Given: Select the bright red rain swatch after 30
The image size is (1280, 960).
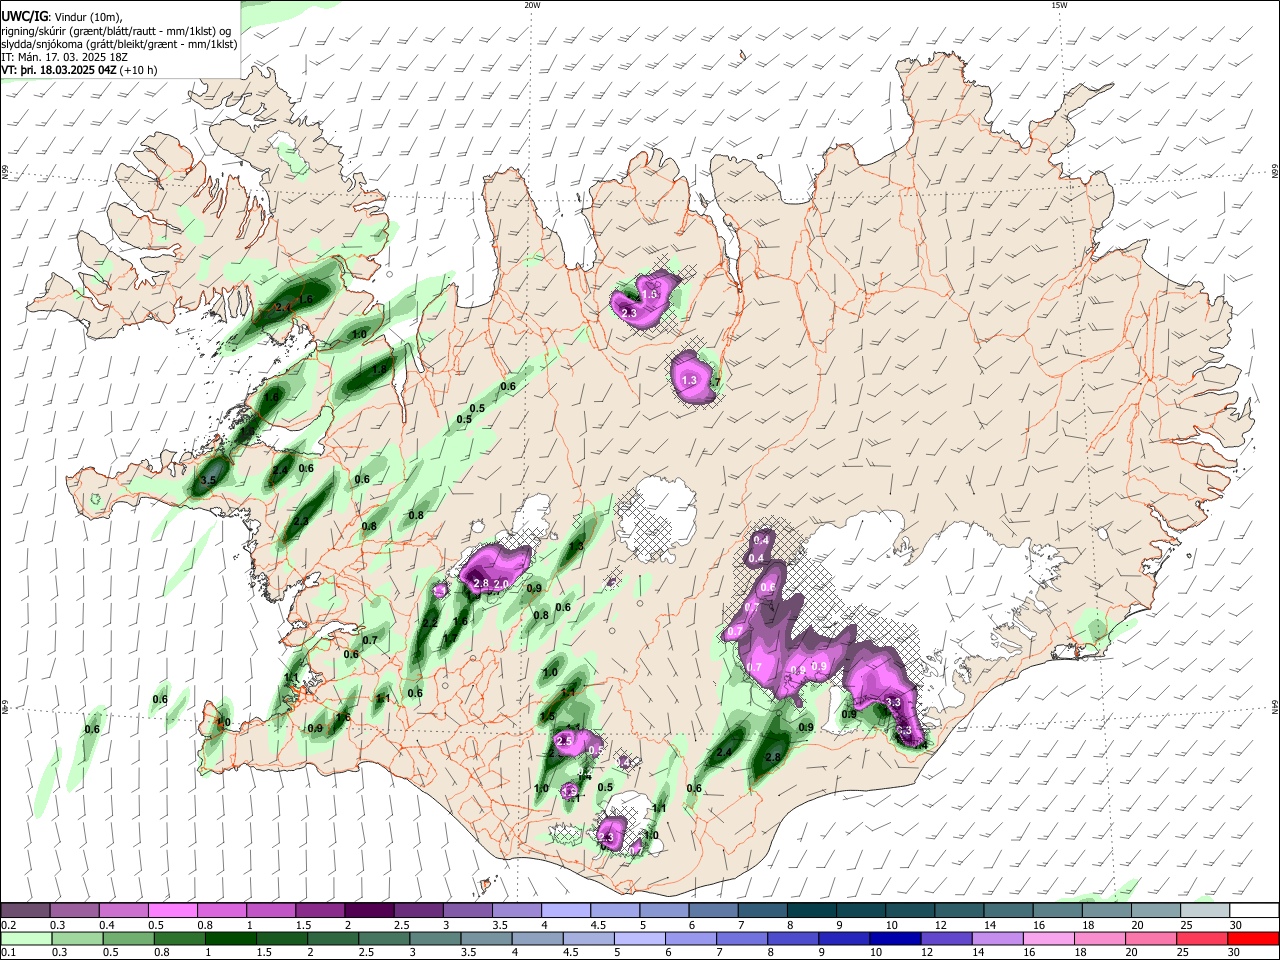Looking at the screenshot, I should click(1253, 938).
